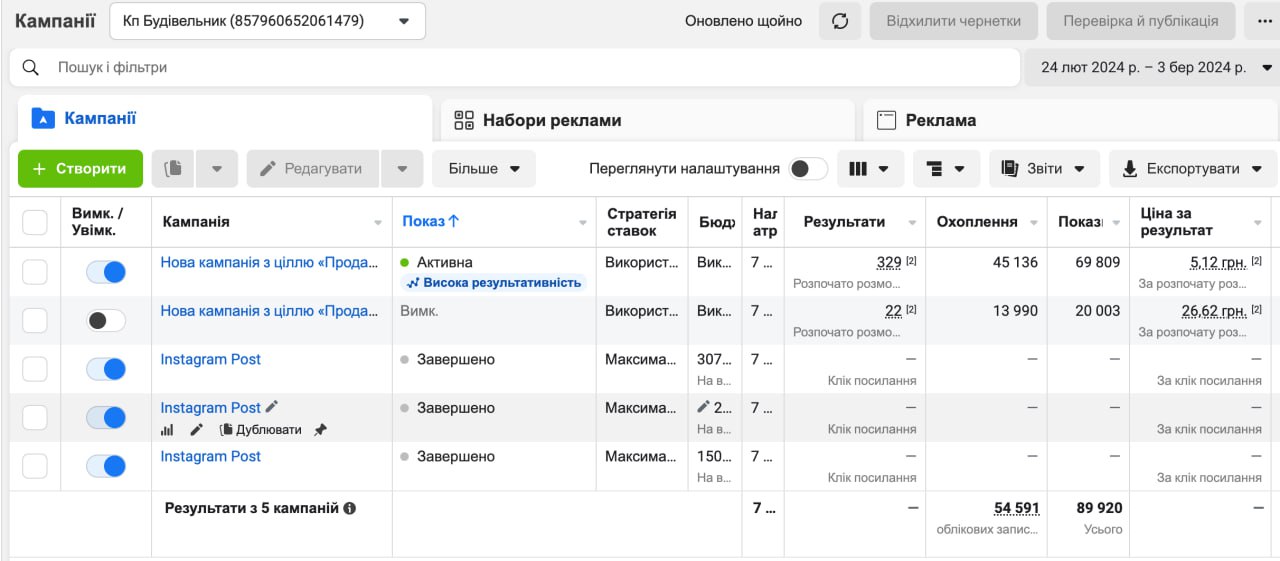
Task: Open the Нова кампанія link in the Вимк. row
Action: tap(270, 311)
